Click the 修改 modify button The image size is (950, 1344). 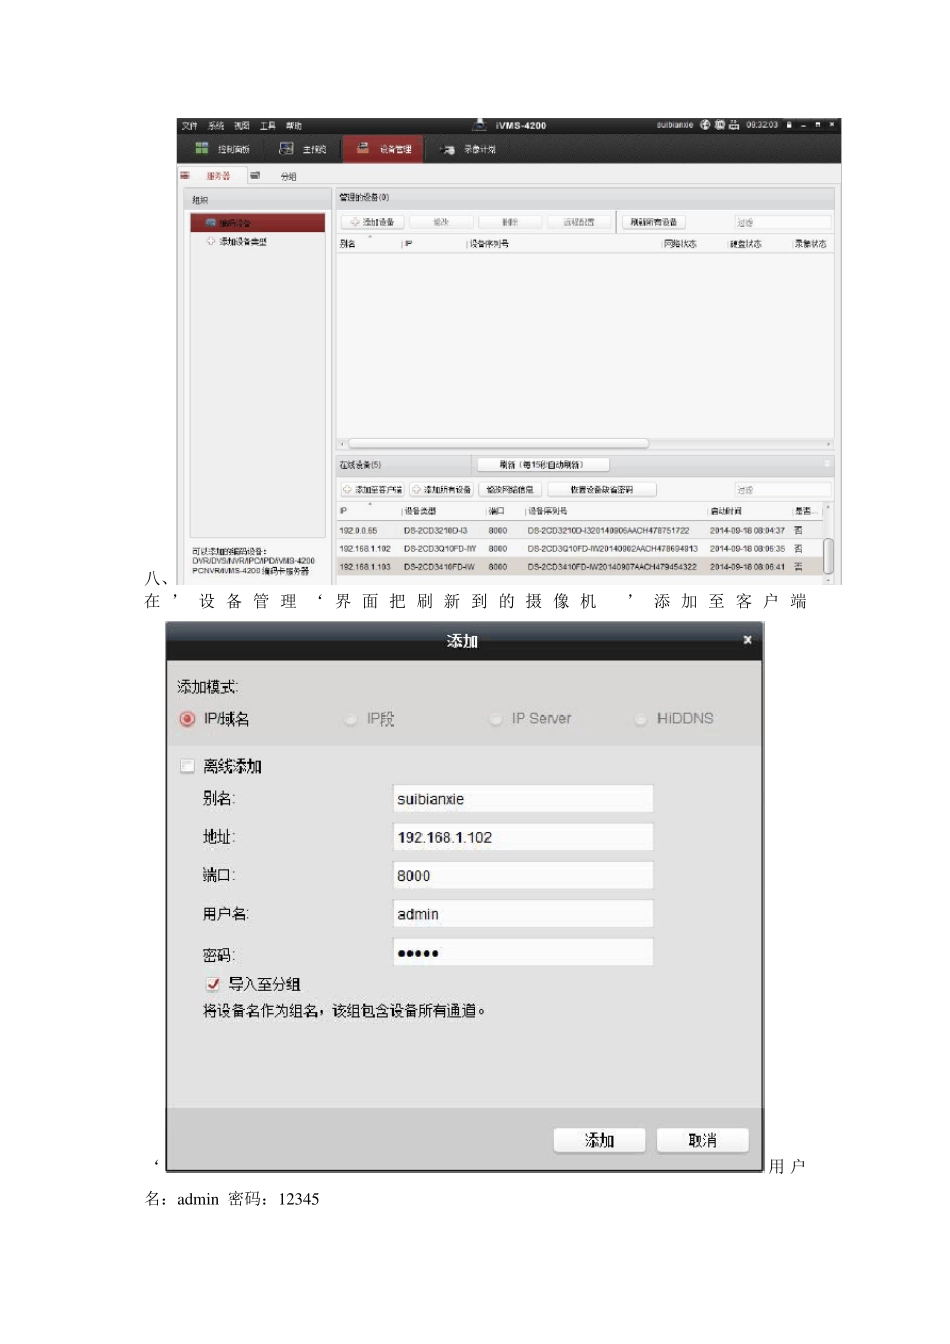441,222
